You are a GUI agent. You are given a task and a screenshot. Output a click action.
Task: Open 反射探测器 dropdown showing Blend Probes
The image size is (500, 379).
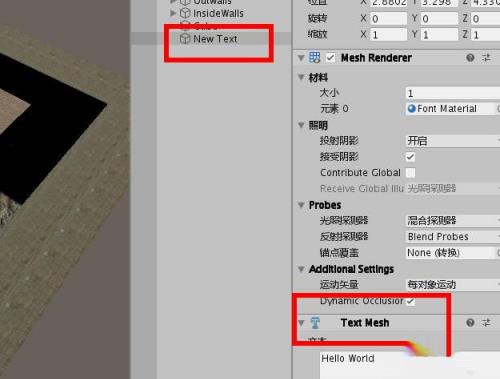453,237
